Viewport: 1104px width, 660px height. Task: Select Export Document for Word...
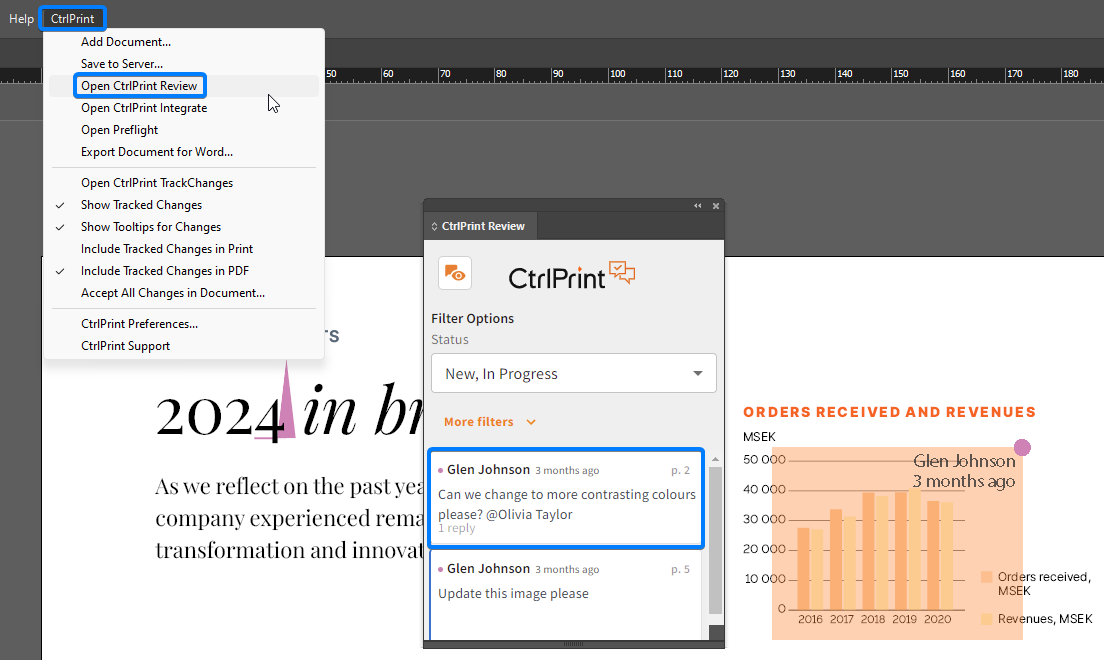[183, 151]
